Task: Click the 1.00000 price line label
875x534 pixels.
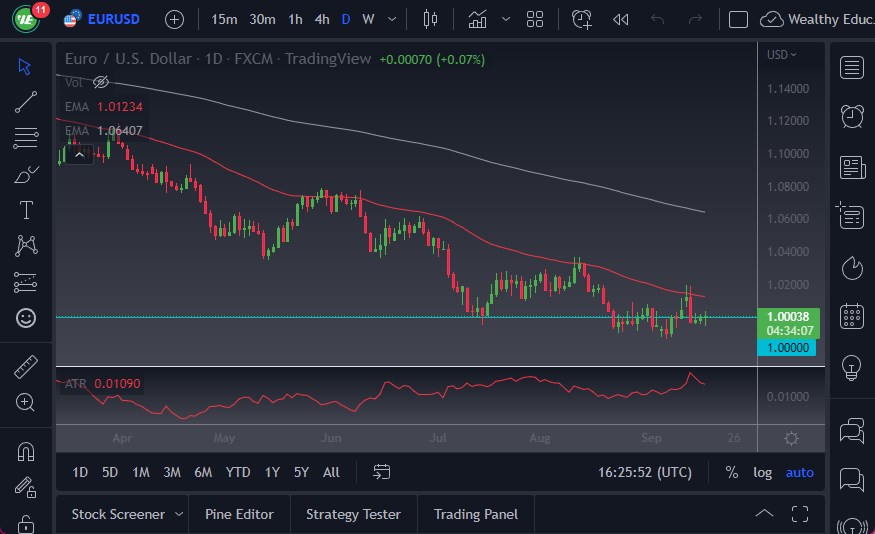Action: coord(789,347)
